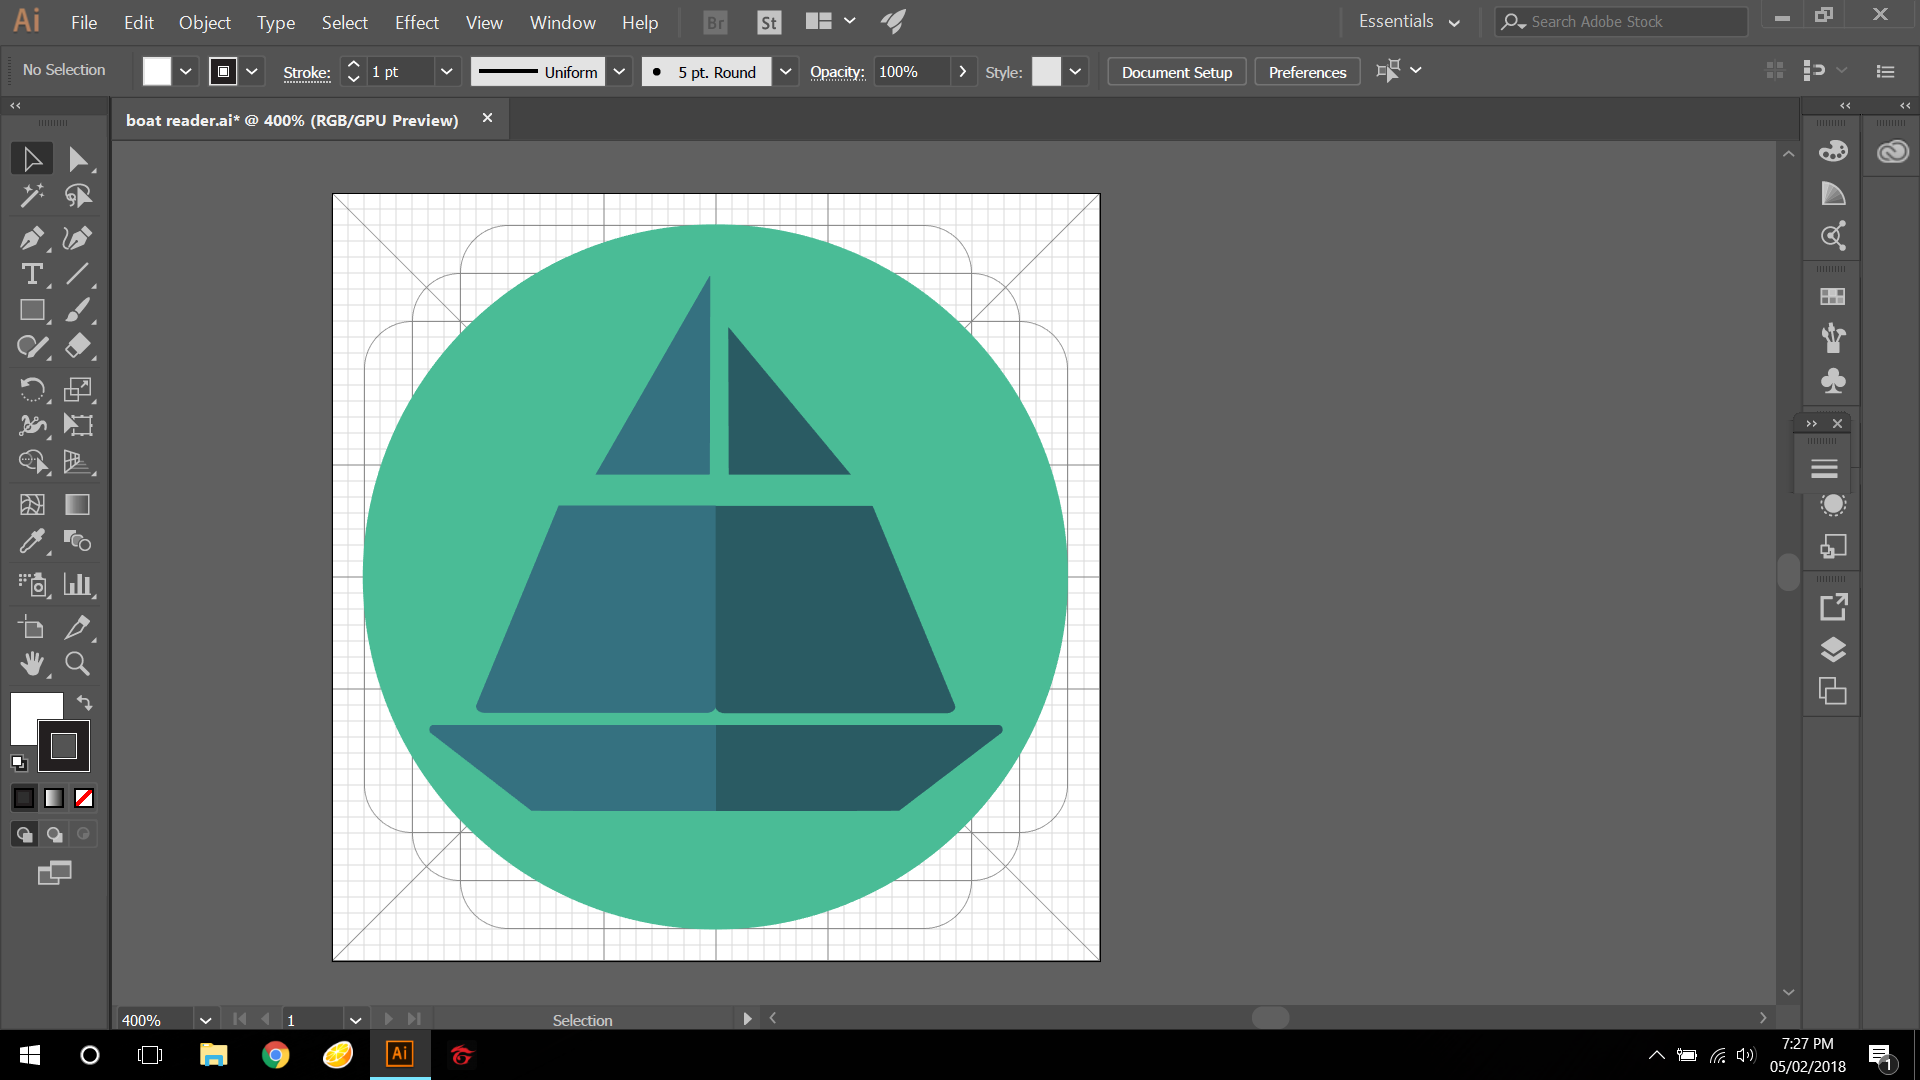Open the variable width profile dropdown
The height and width of the screenshot is (1080, 1920).
[620, 71]
